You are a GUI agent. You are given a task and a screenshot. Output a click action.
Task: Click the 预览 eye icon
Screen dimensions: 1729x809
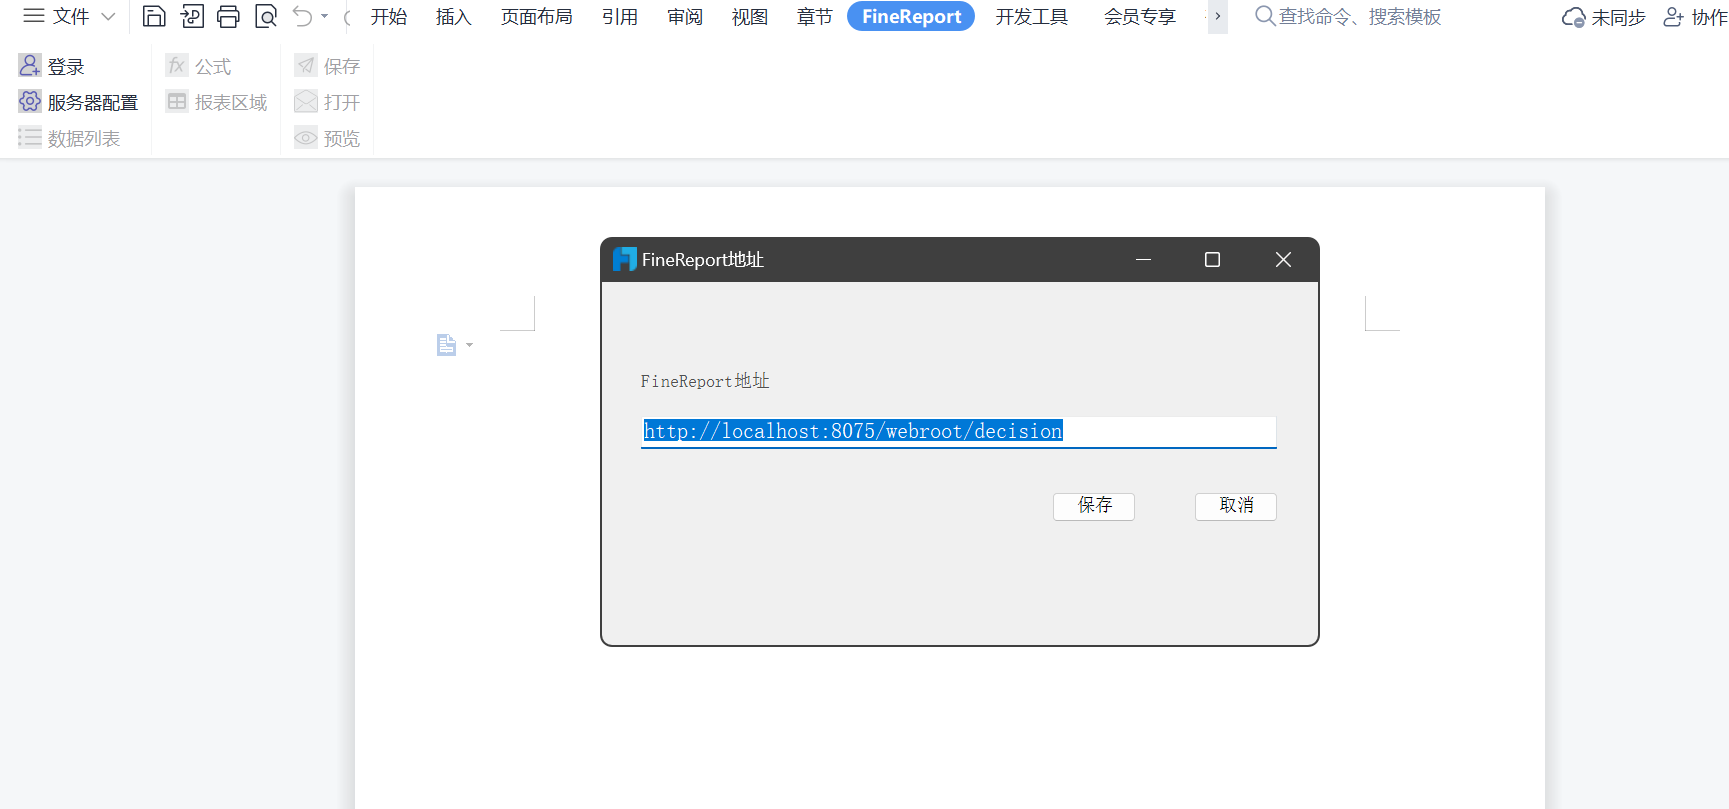tap(306, 138)
